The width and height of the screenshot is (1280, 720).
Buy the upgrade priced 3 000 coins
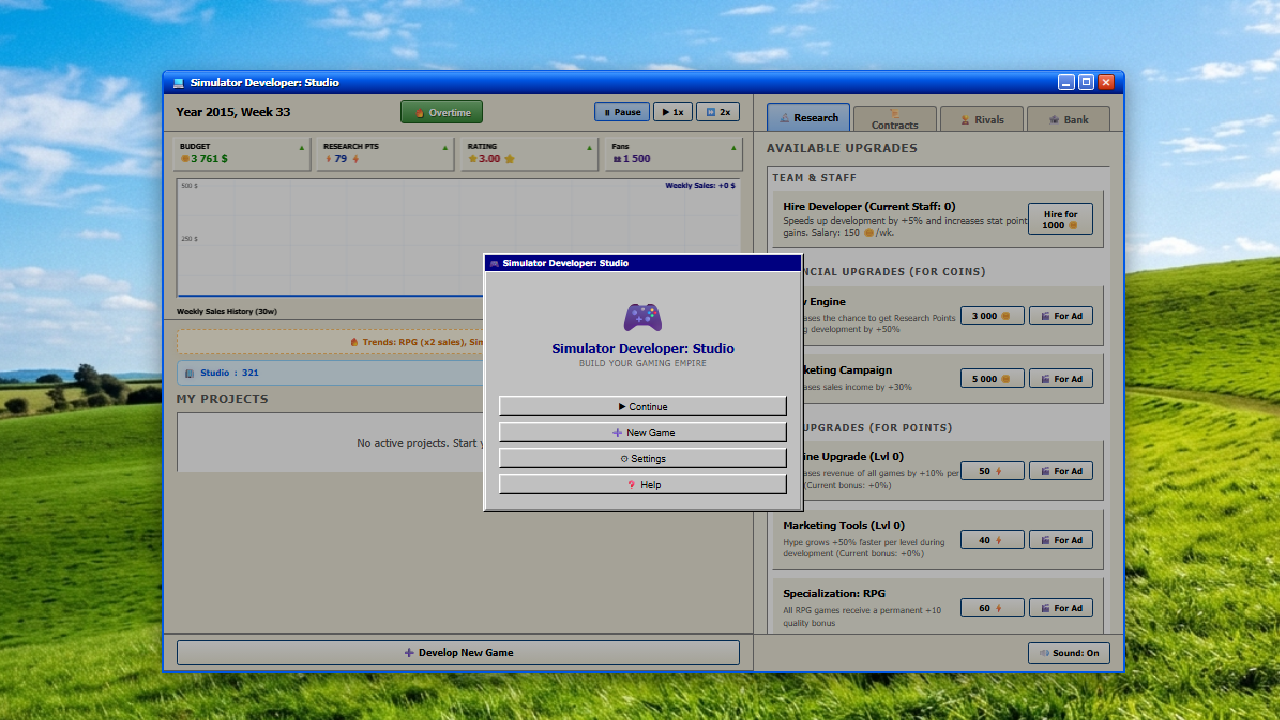coord(992,316)
